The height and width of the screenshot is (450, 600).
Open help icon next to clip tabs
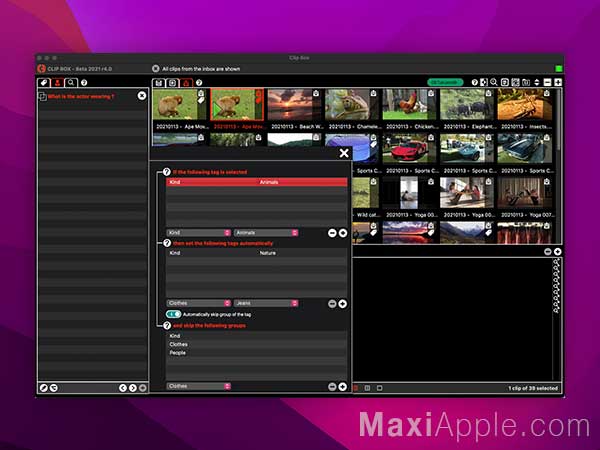click(199, 83)
